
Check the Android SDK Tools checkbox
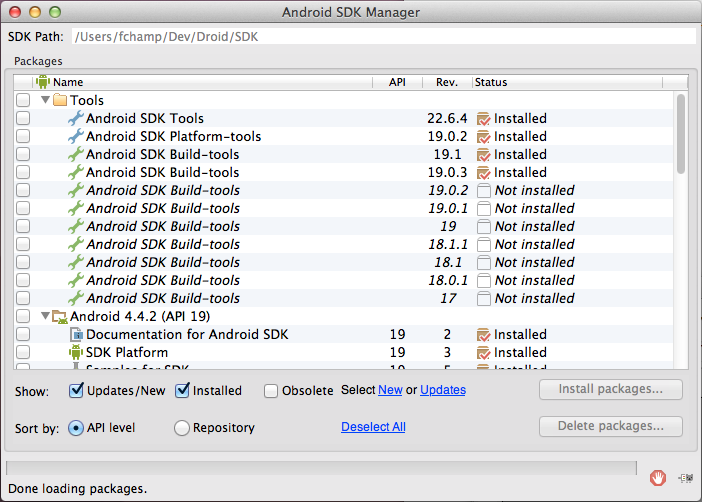23,118
